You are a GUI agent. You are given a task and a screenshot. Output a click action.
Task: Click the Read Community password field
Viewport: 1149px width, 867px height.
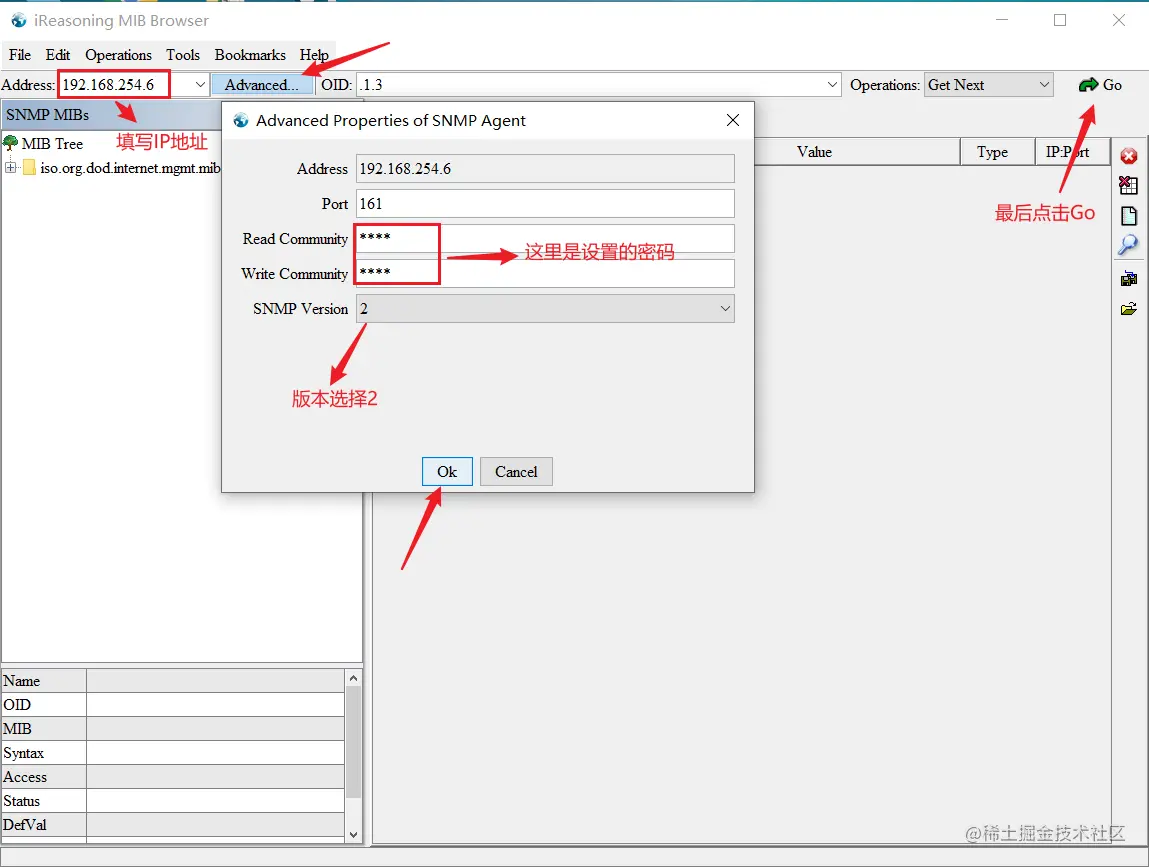pos(545,238)
